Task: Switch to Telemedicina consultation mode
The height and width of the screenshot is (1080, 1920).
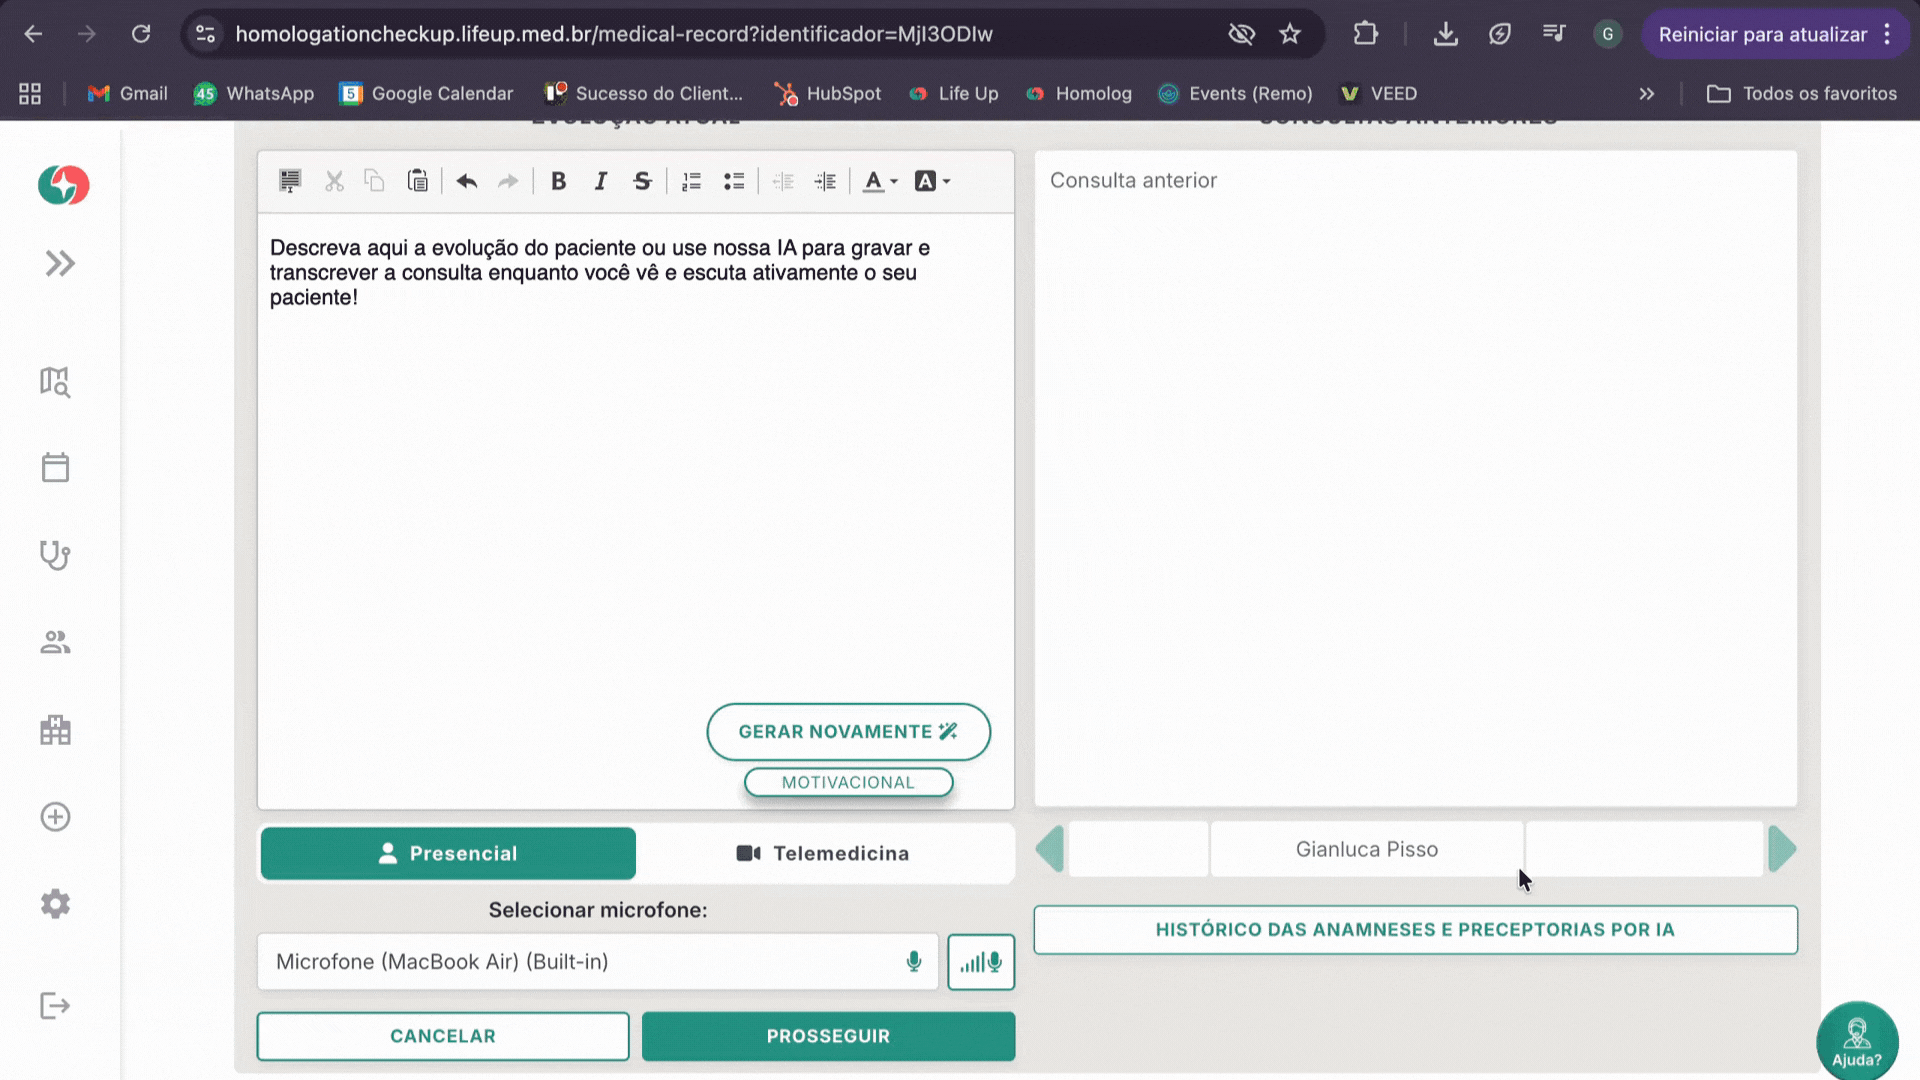Action: point(823,853)
